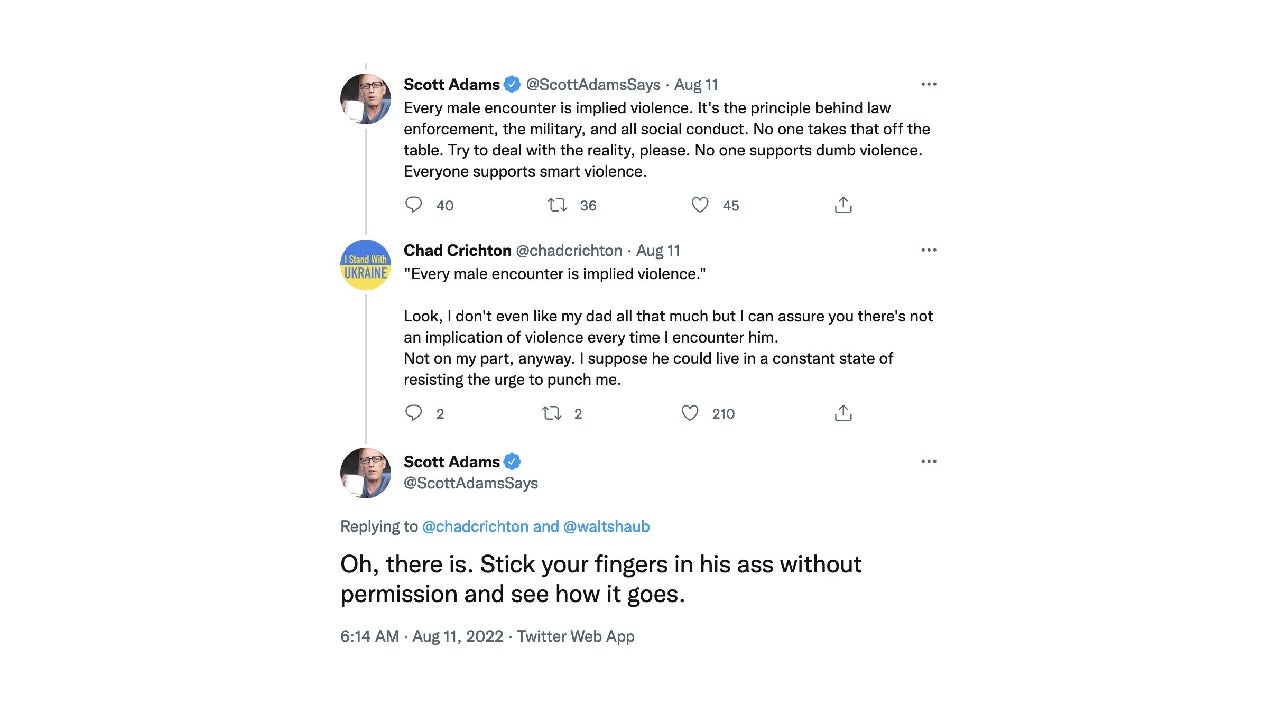Reply to Scott Adams' first tweet
Screen dimensions: 1280x720
click(414, 204)
